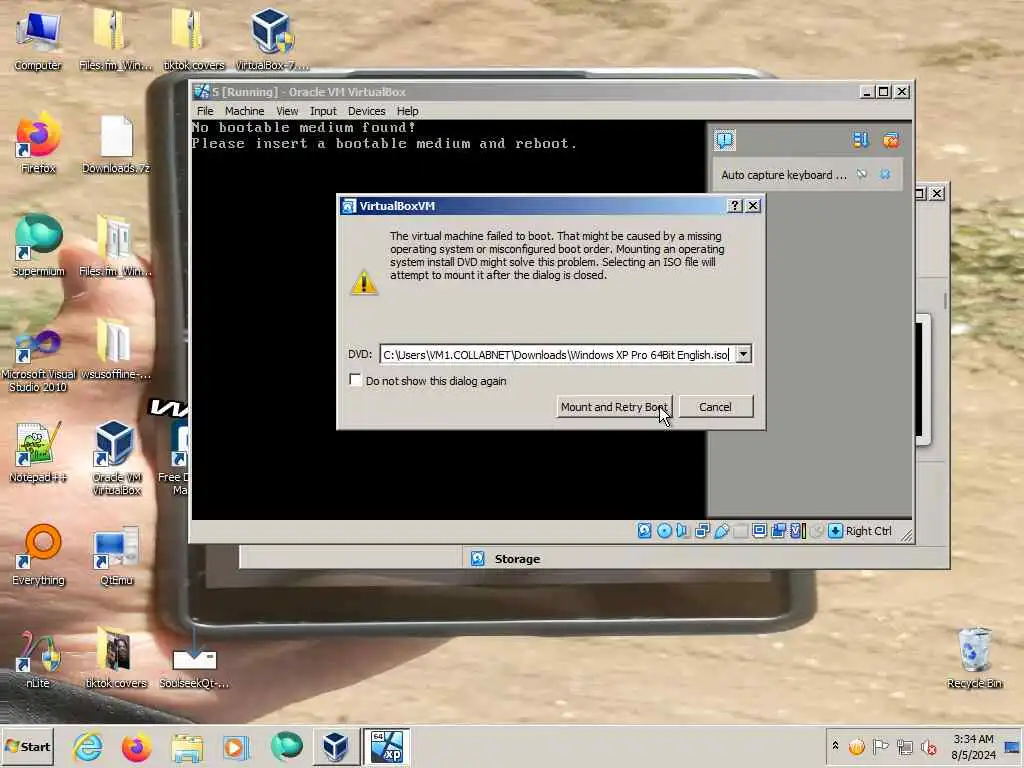Launch Internet Explorer from the taskbar
The height and width of the screenshot is (768, 1024).
[x=88, y=746]
